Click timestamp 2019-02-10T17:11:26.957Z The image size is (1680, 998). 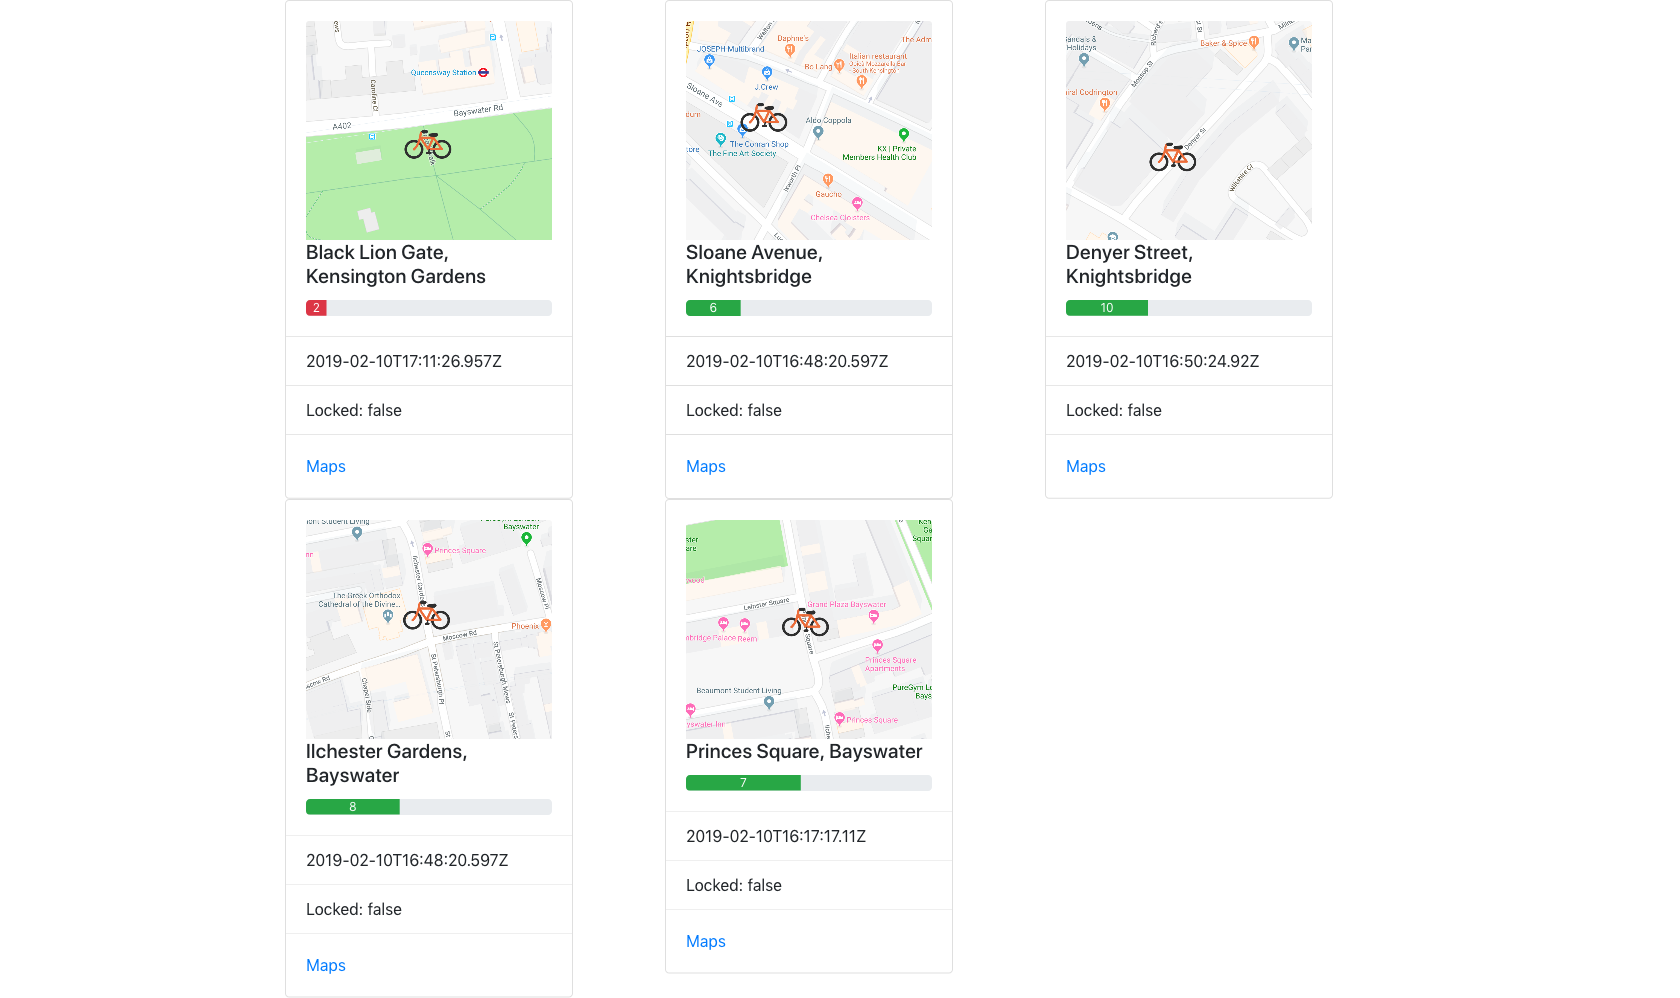404,361
